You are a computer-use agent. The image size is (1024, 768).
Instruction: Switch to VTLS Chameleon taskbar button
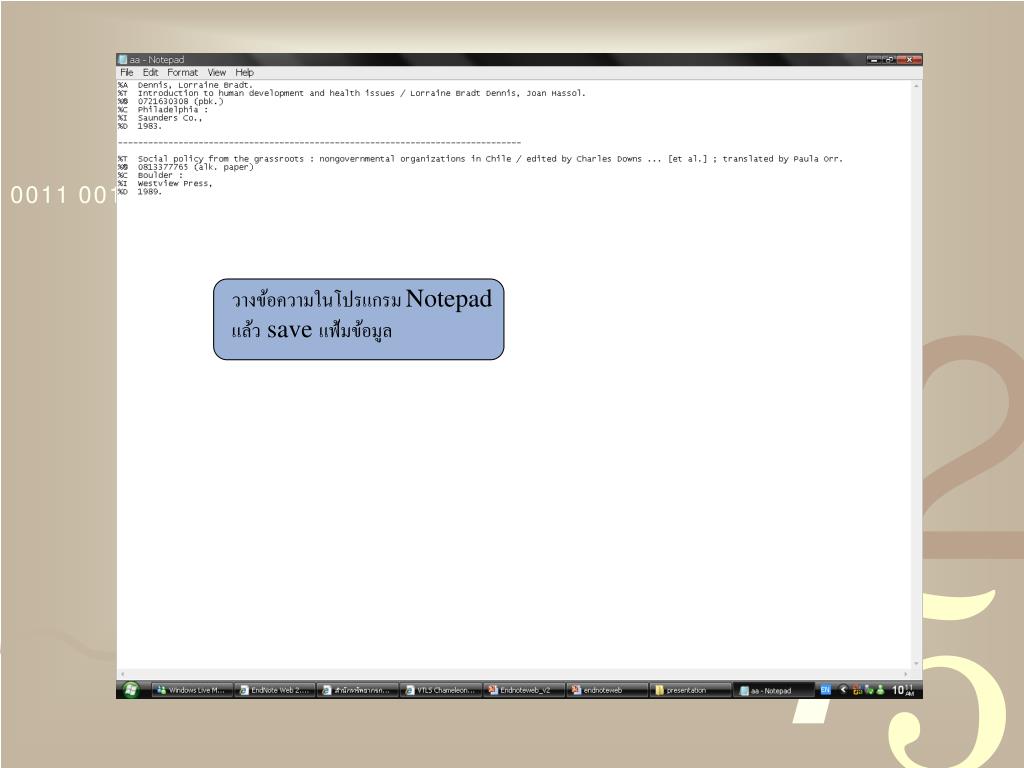click(x=441, y=690)
